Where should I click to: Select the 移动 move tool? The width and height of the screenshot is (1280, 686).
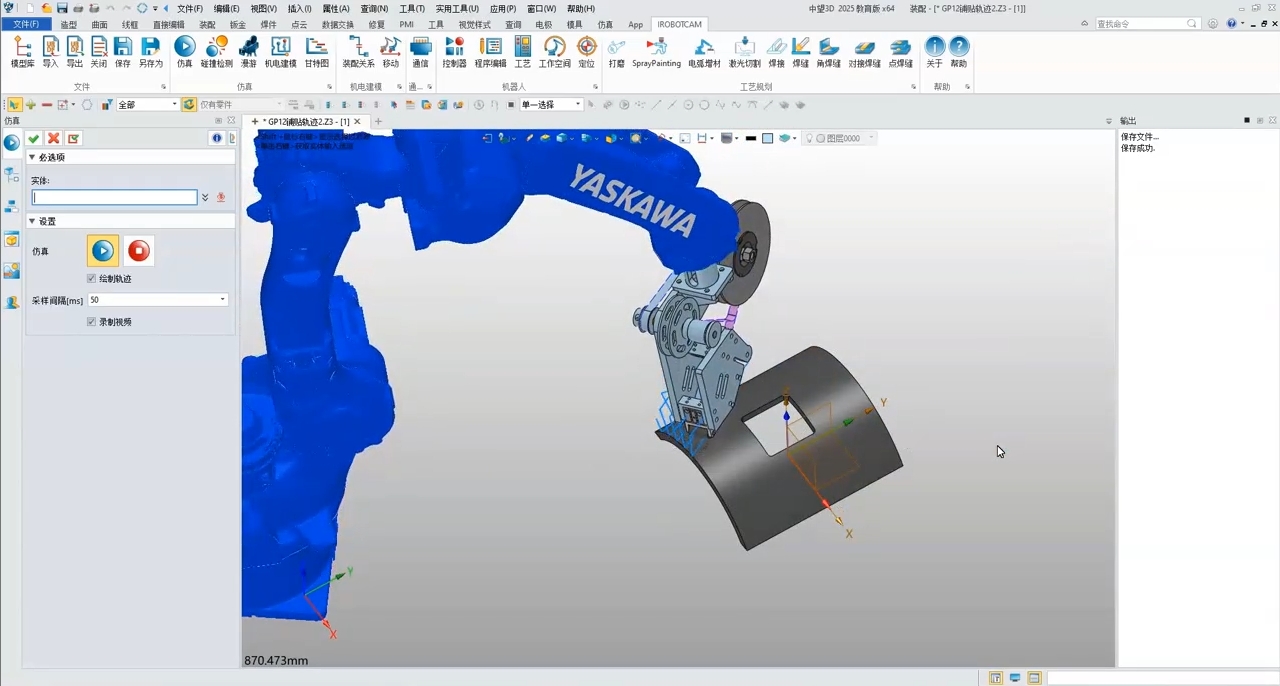pos(390,52)
